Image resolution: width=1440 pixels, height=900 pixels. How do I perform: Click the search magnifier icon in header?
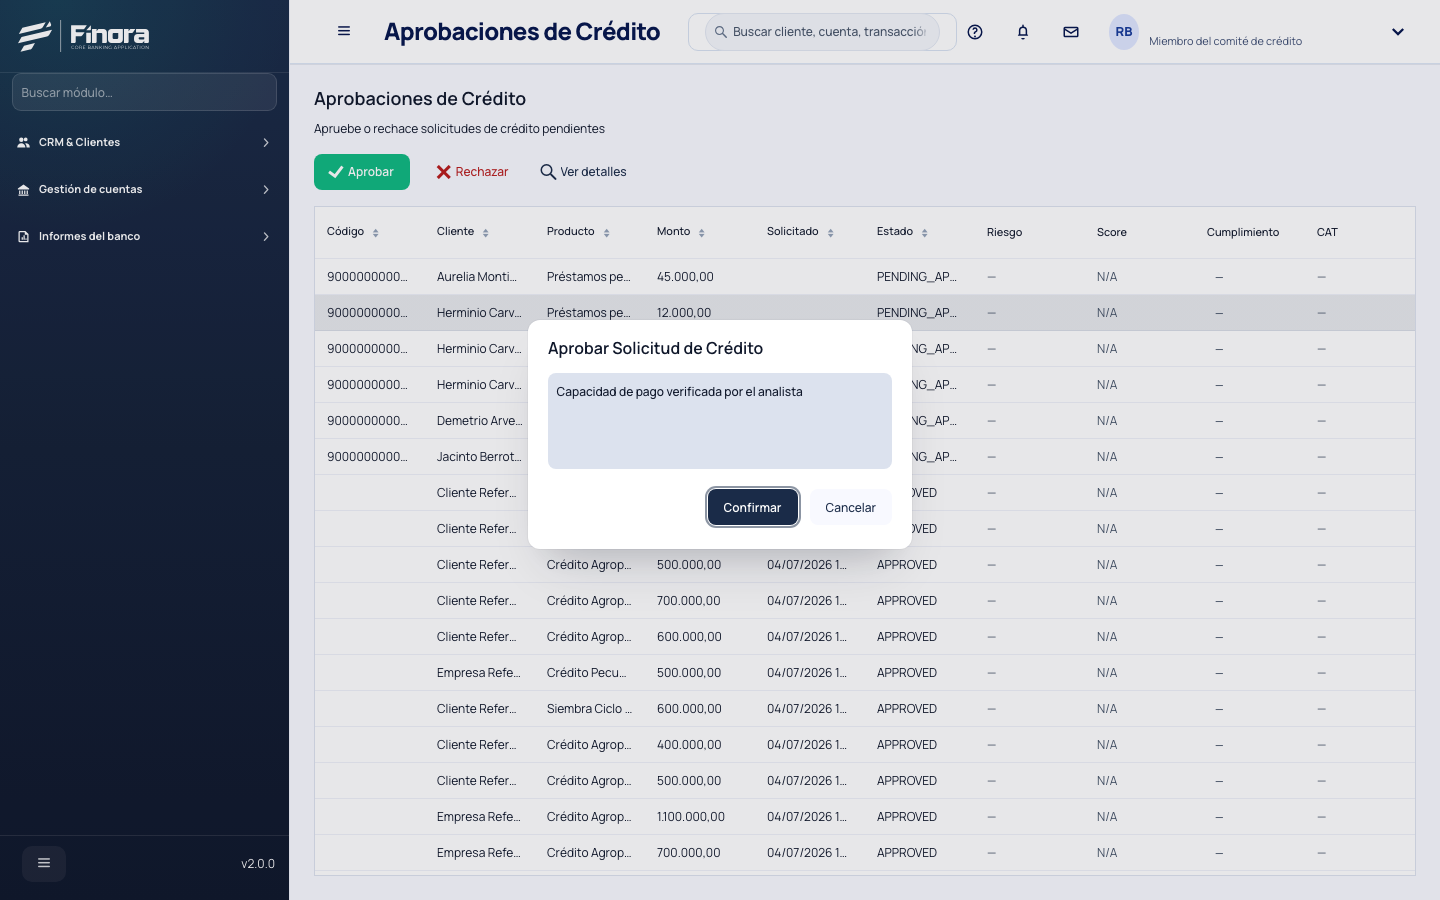pyautogui.click(x=720, y=32)
